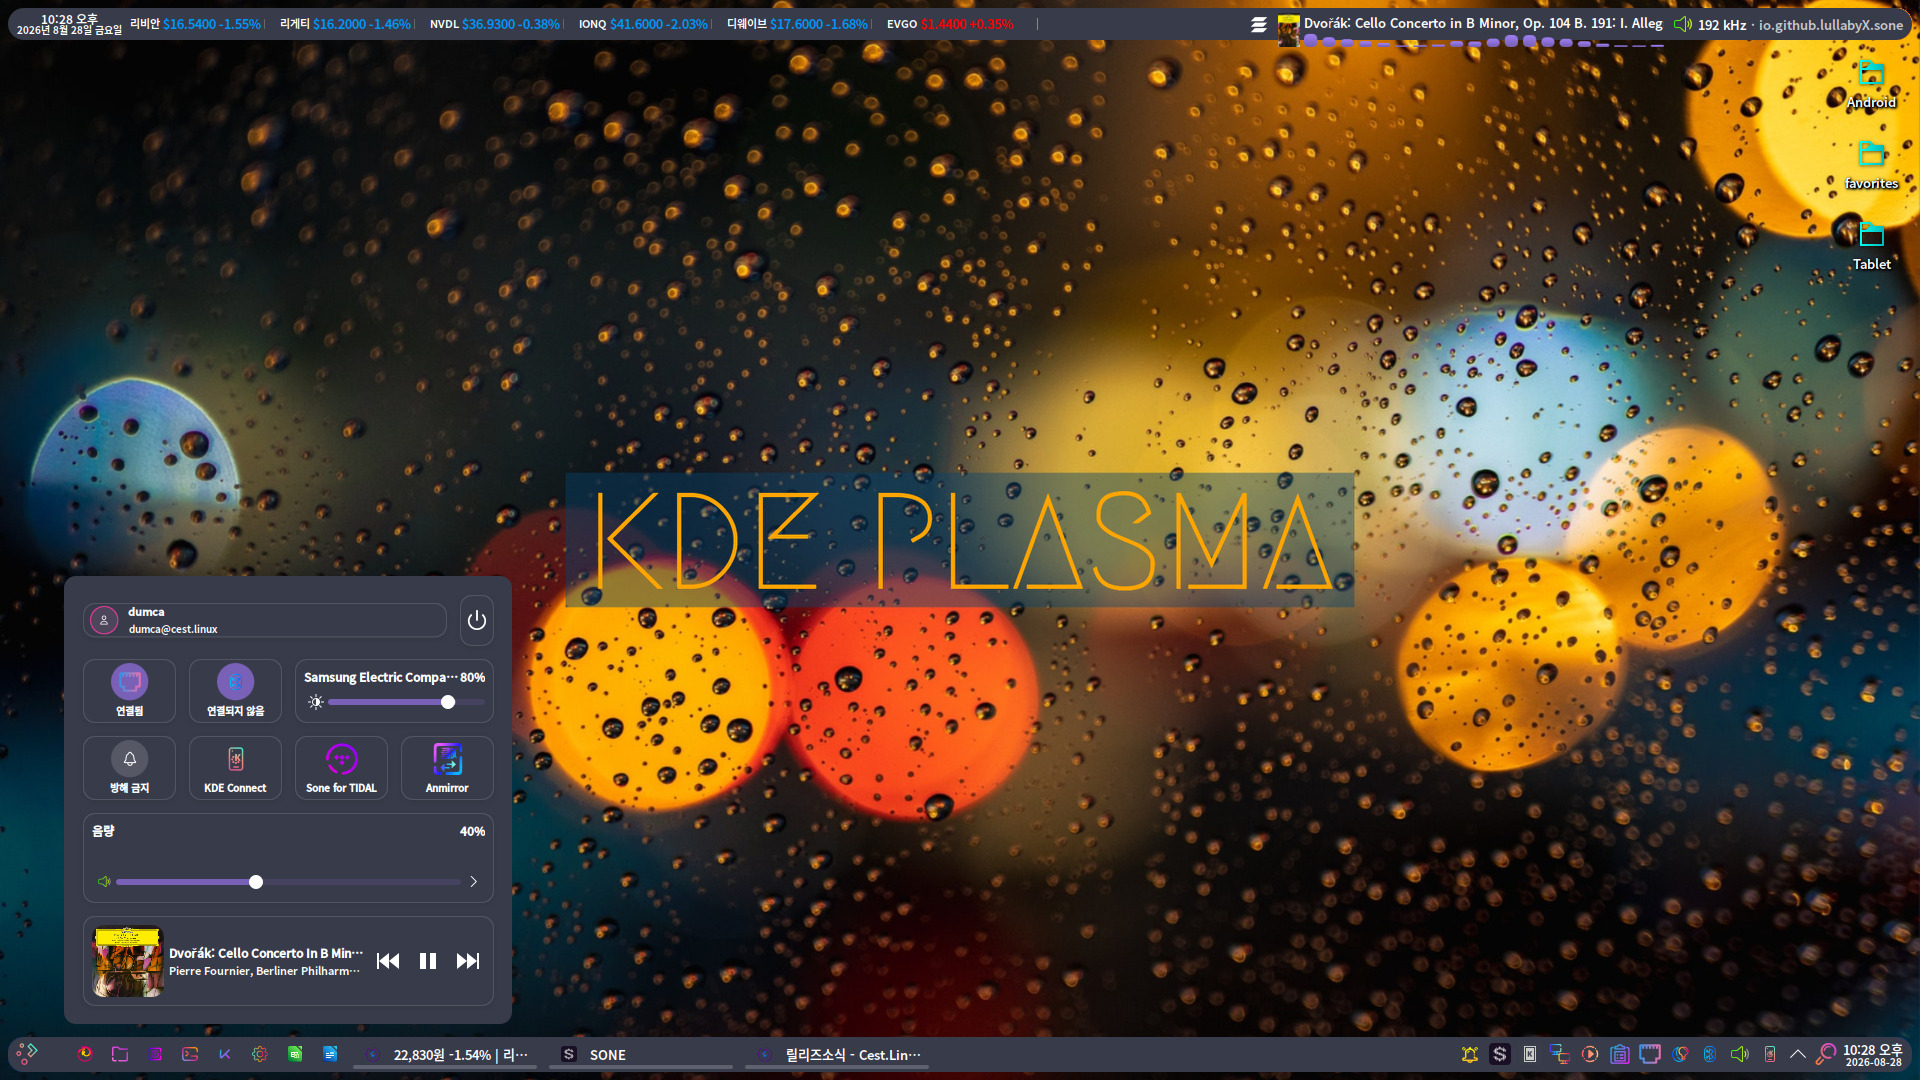Open the Bluetooth tray icon
Screen dimensions: 1920x1080
tap(1710, 1054)
